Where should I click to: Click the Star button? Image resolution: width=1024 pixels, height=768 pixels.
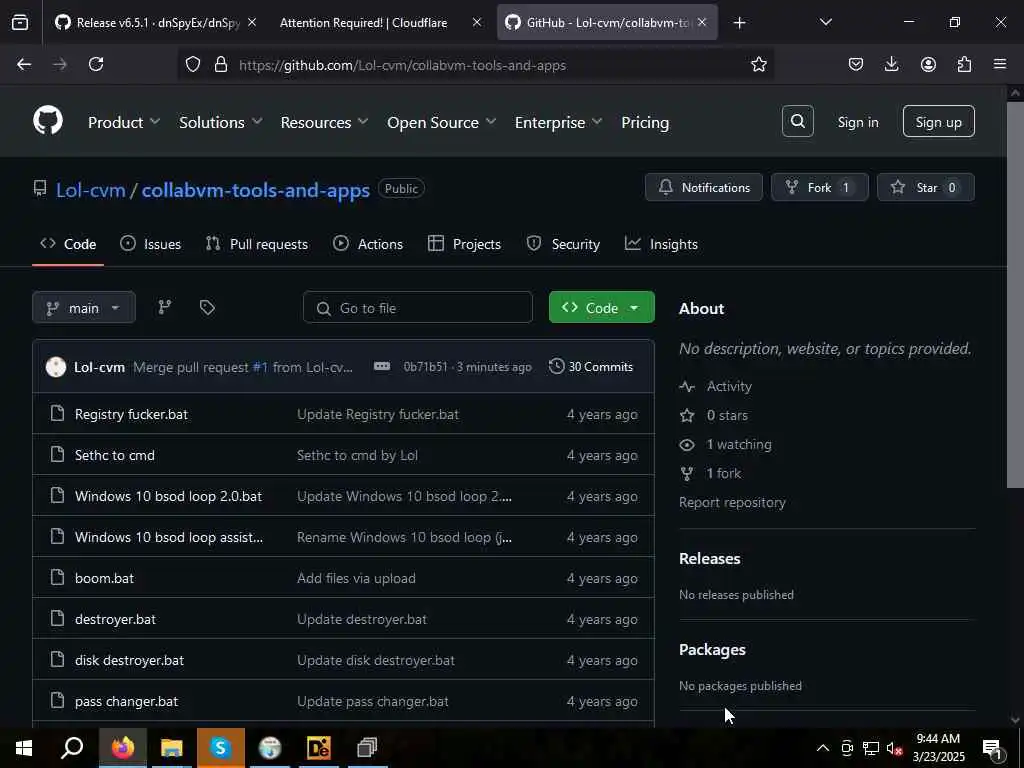point(925,187)
